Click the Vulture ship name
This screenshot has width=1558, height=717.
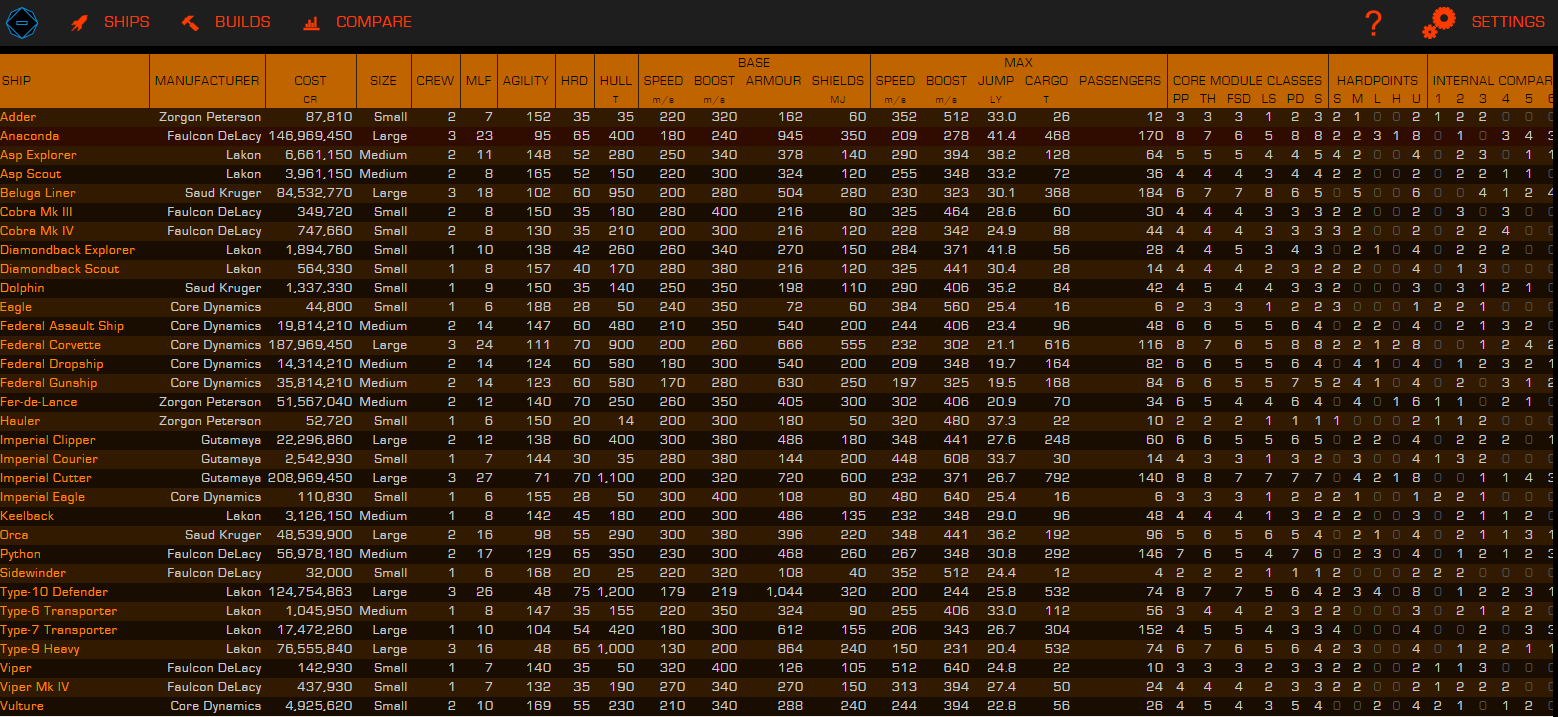click(22, 706)
